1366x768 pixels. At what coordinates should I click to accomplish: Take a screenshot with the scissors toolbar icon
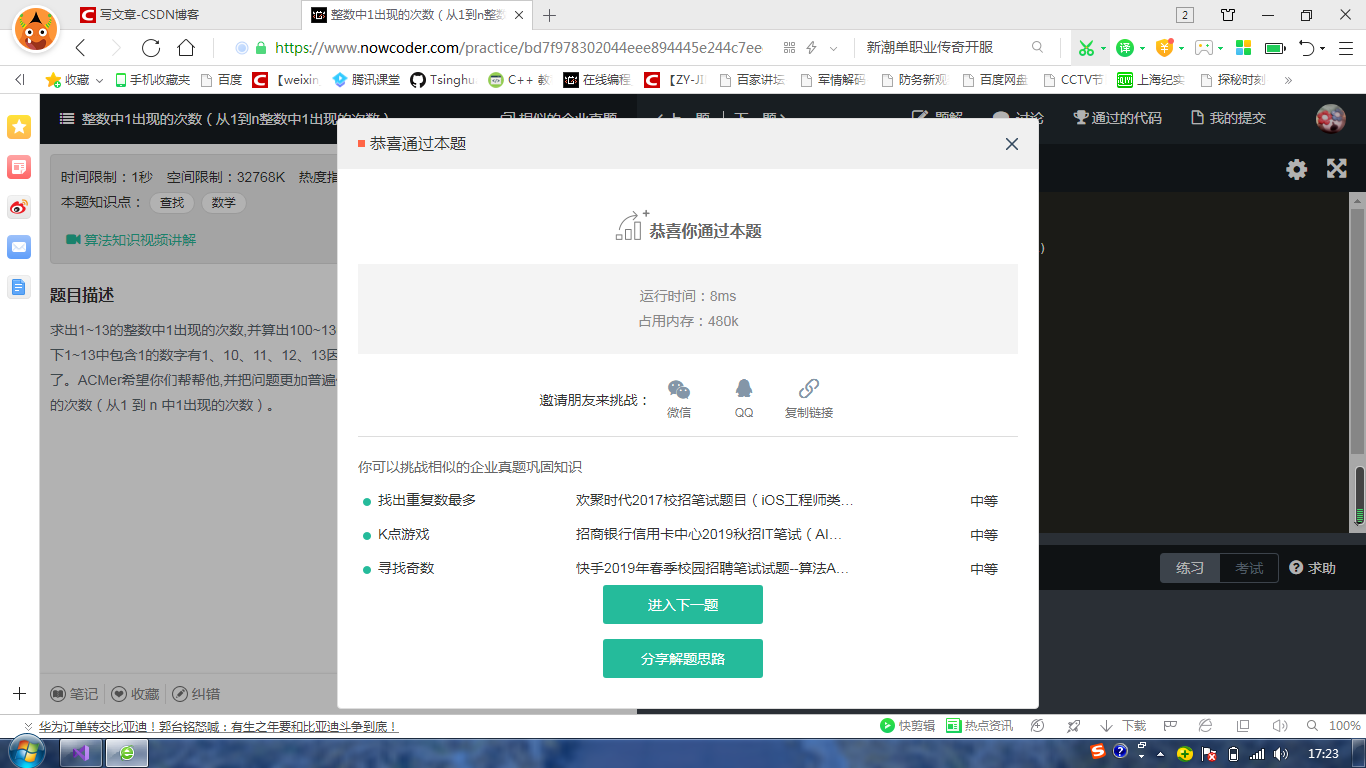click(x=1088, y=47)
